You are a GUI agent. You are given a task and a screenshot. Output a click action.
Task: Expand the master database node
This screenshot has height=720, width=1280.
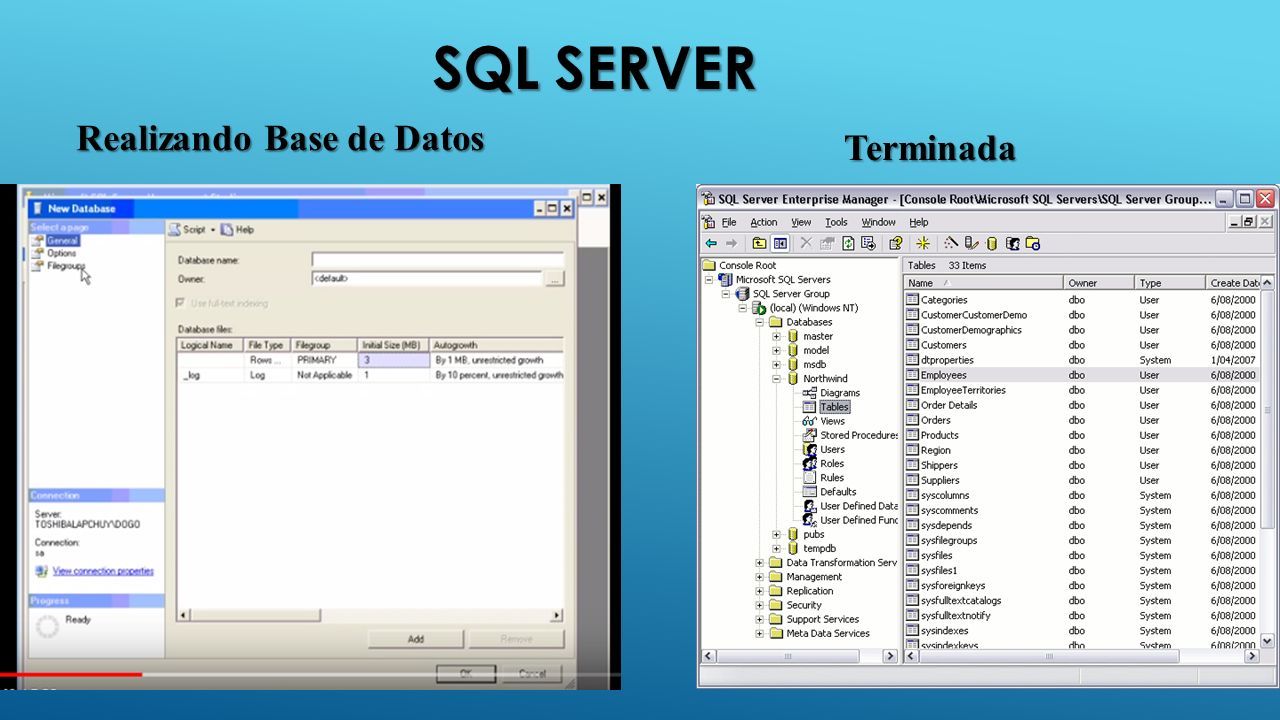tap(776, 337)
